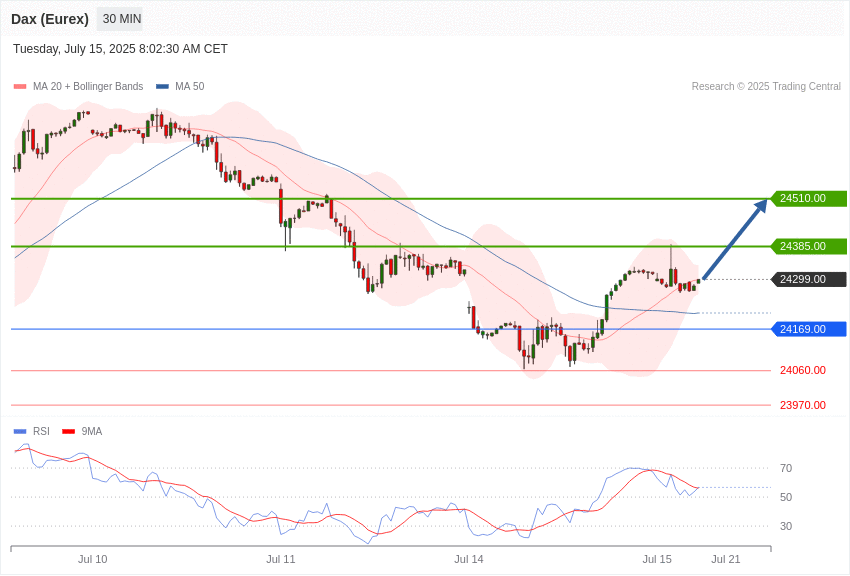This screenshot has height=576, width=850.
Task: Click the red 9MA legend swatch
Action: point(69,431)
